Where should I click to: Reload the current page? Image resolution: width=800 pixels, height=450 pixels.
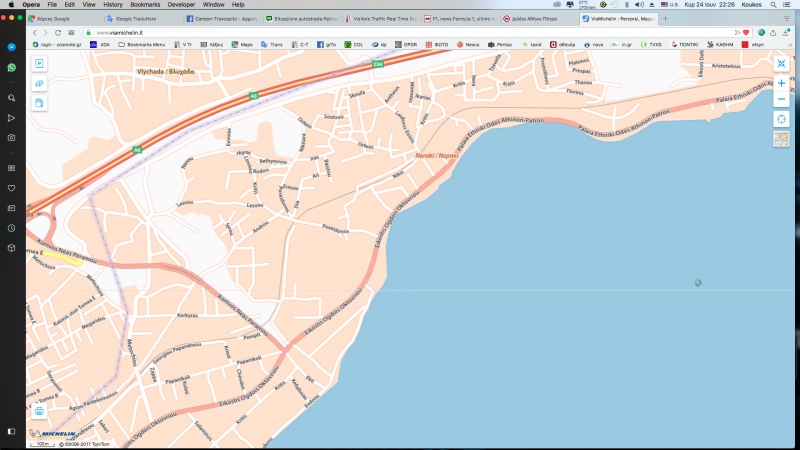[58, 32]
